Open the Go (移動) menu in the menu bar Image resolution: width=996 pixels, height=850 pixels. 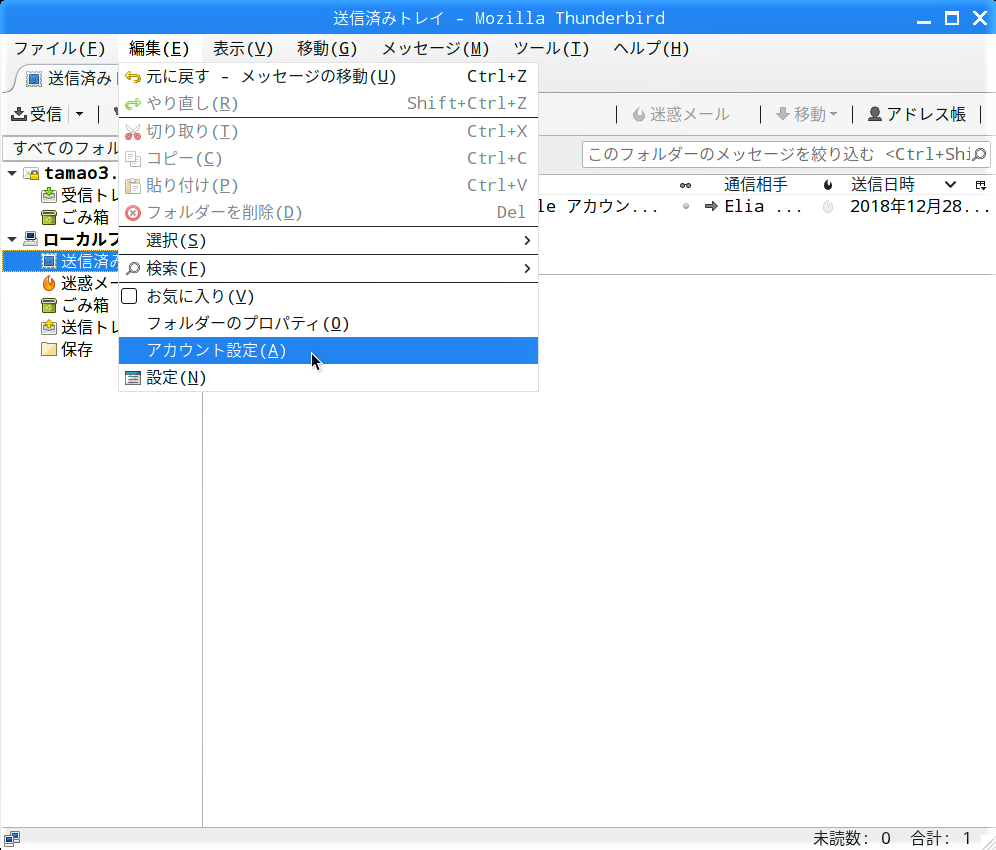pyautogui.click(x=326, y=48)
